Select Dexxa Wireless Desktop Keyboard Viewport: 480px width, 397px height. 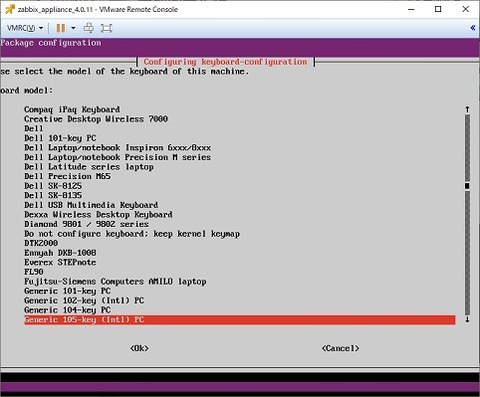(x=98, y=215)
